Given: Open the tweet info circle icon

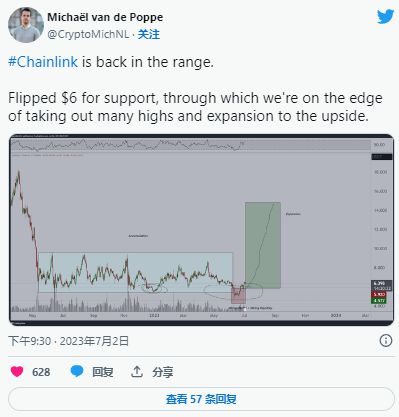Looking at the screenshot, I should tap(386, 341).
